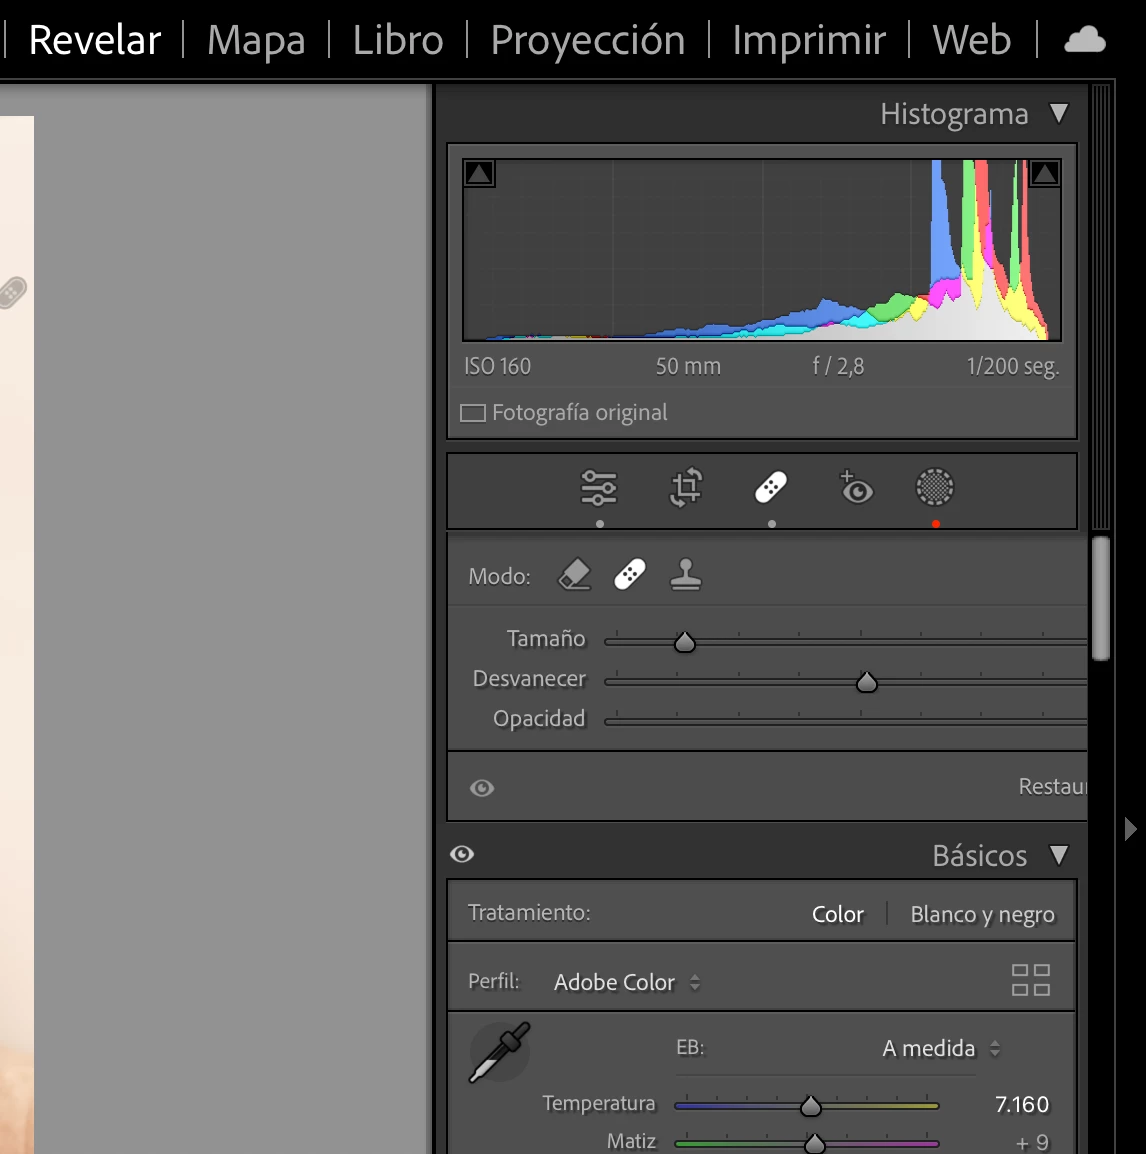Viewport: 1146px width, 1154px height.
Task: Click the Temperatura value 7.160 field
Action: click(x=1022, y=1104)
